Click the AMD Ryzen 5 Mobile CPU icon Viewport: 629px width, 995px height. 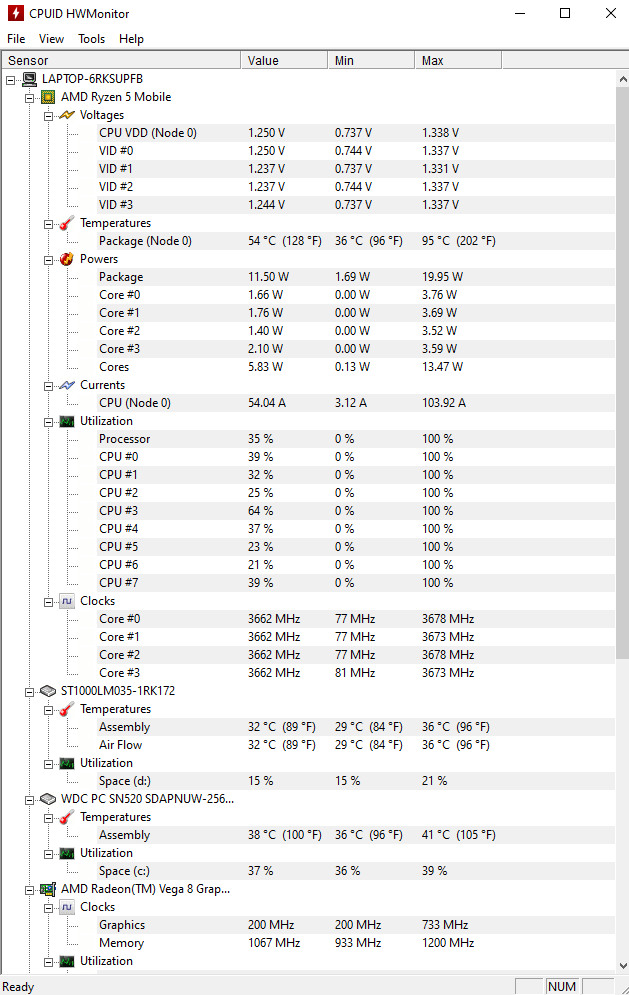click(48, 97)
